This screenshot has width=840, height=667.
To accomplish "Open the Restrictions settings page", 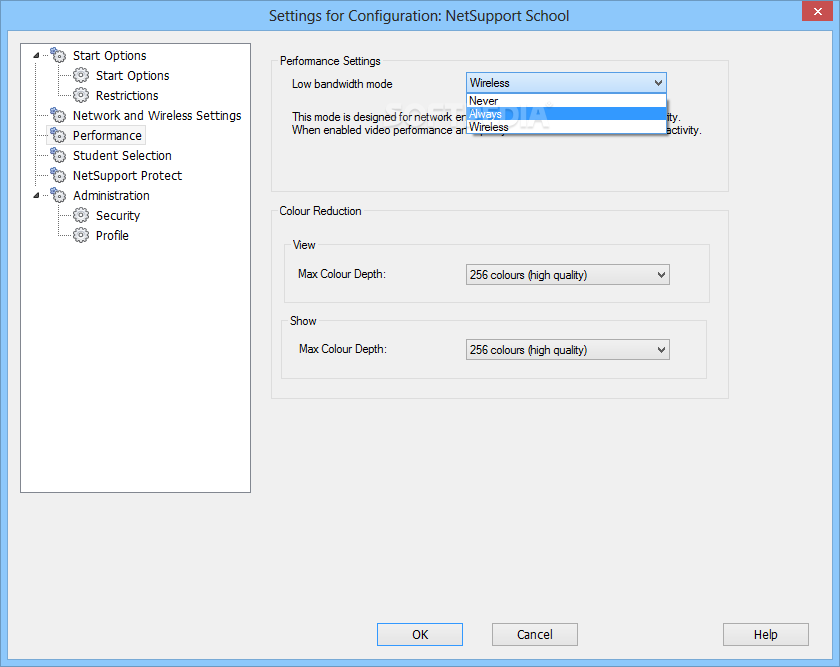I will pyautogui.click(x=127, y=95).
